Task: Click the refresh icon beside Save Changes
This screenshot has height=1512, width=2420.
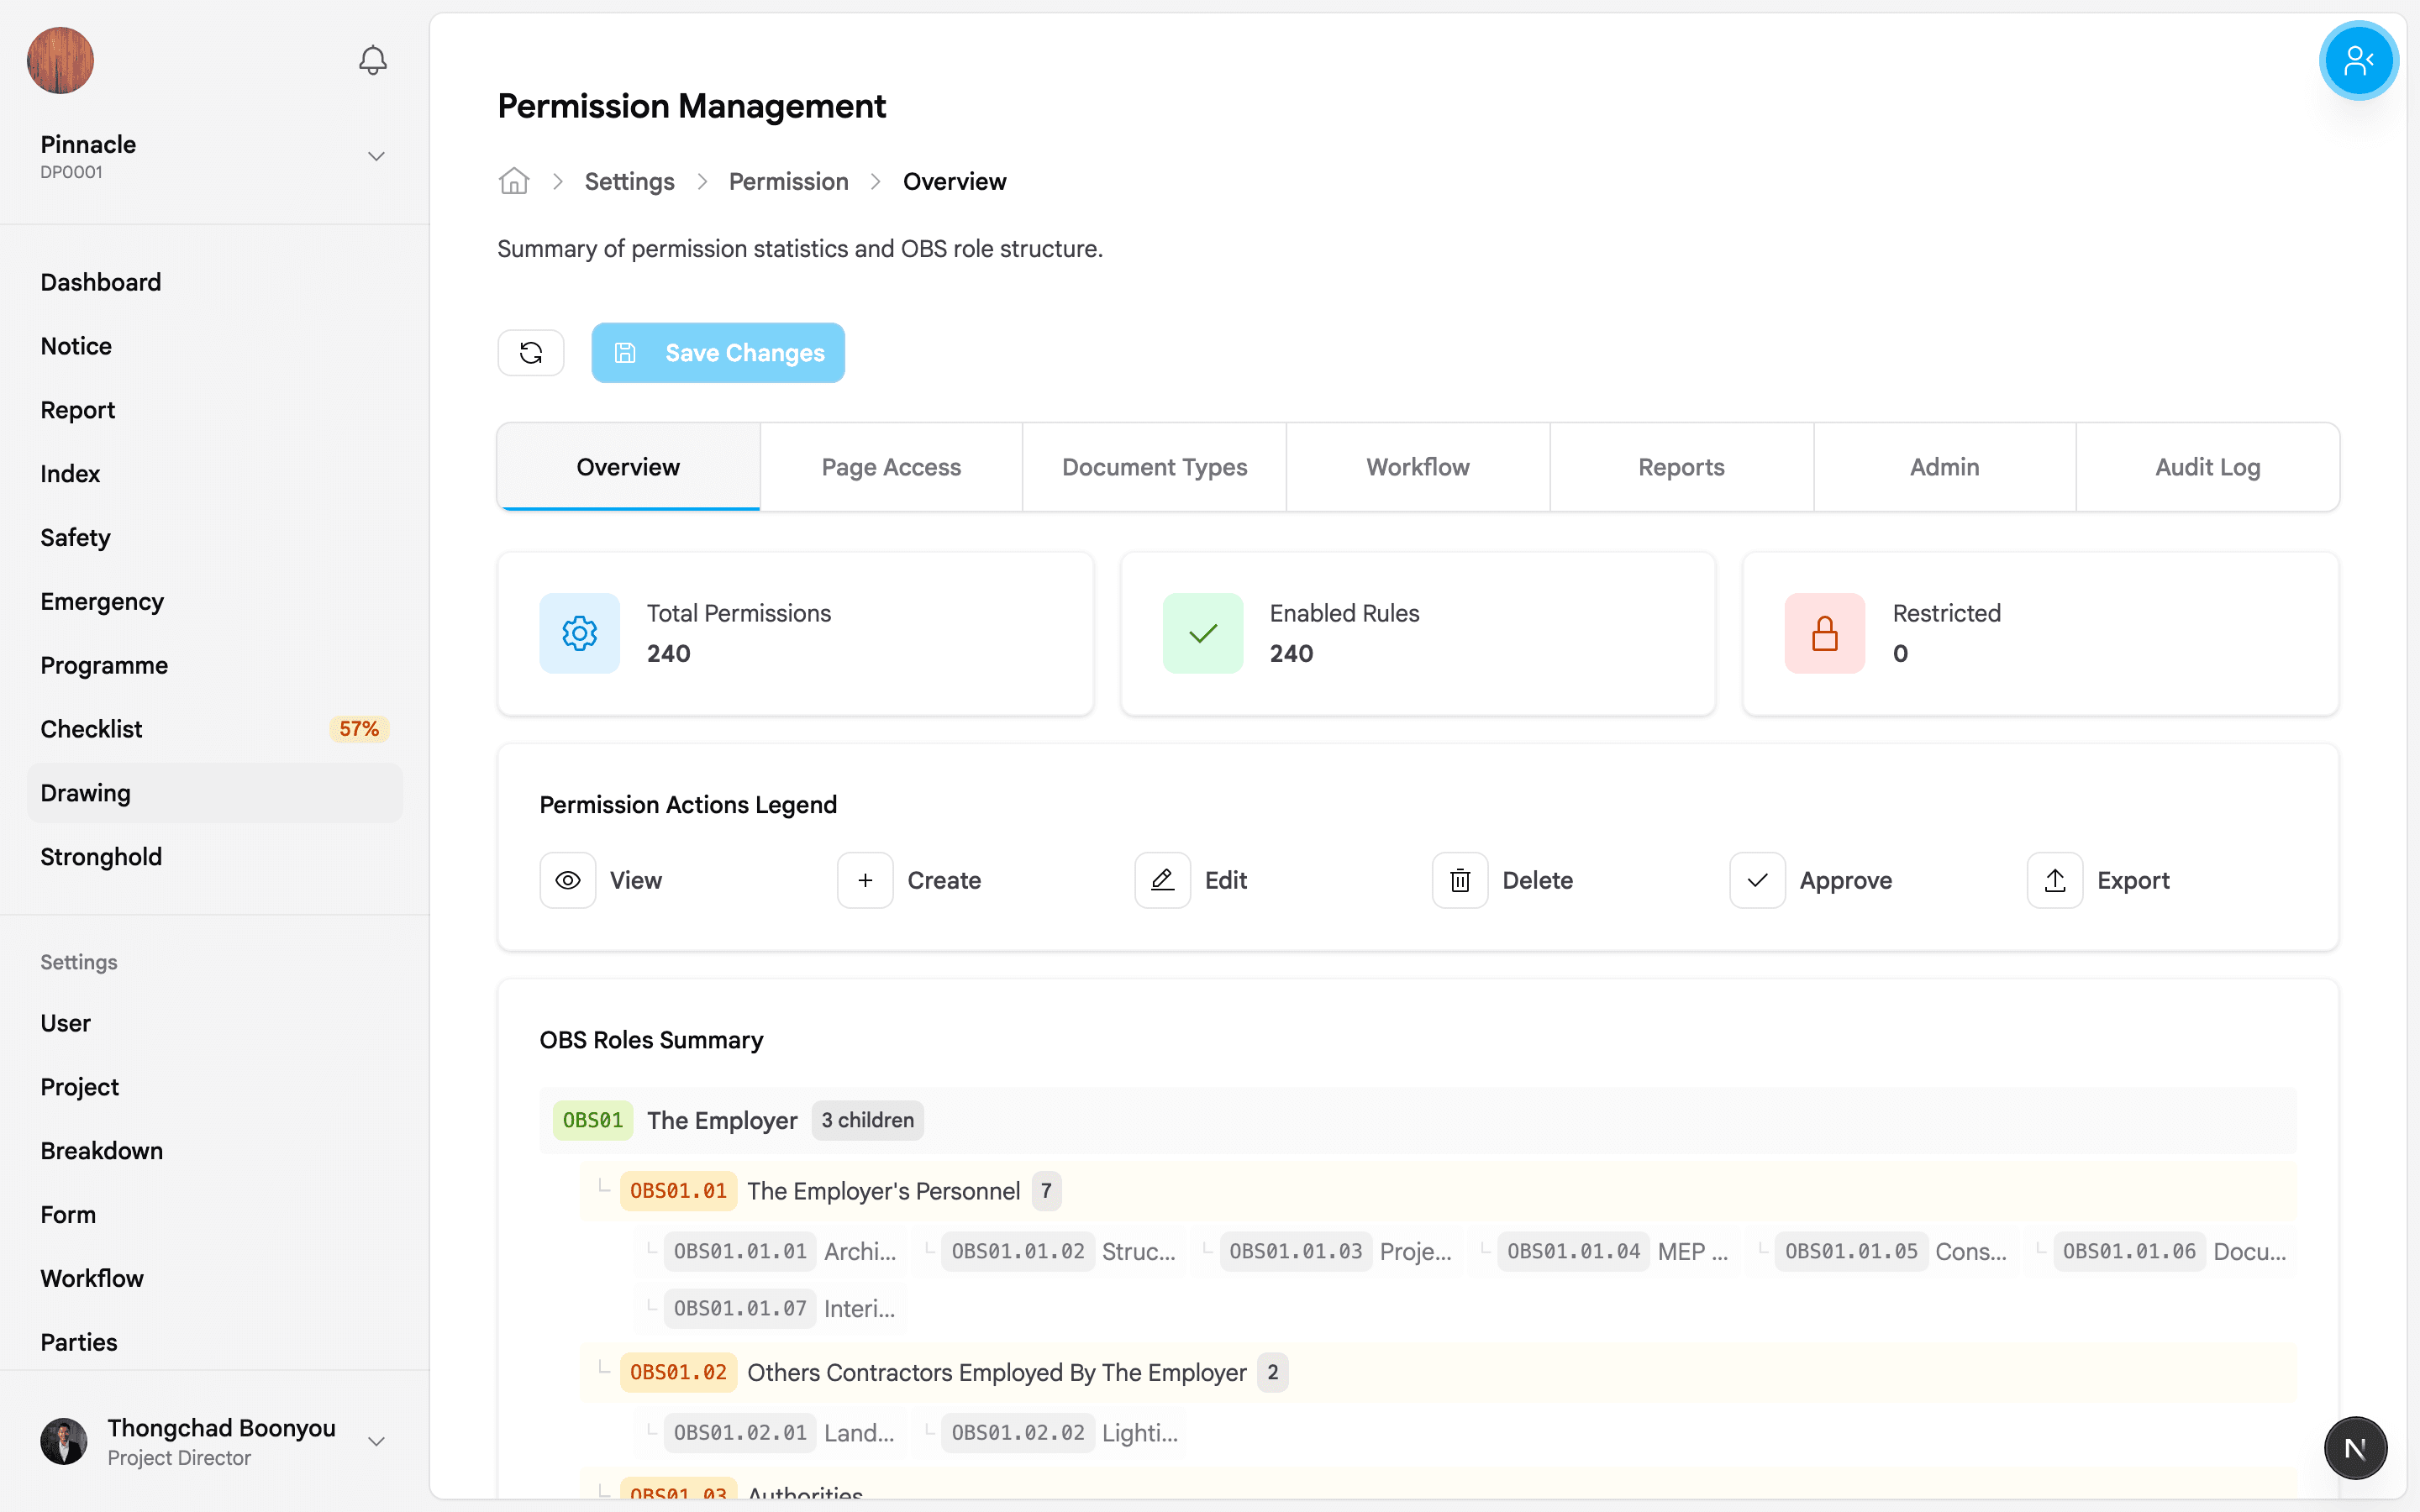Action: coord(531,352)
